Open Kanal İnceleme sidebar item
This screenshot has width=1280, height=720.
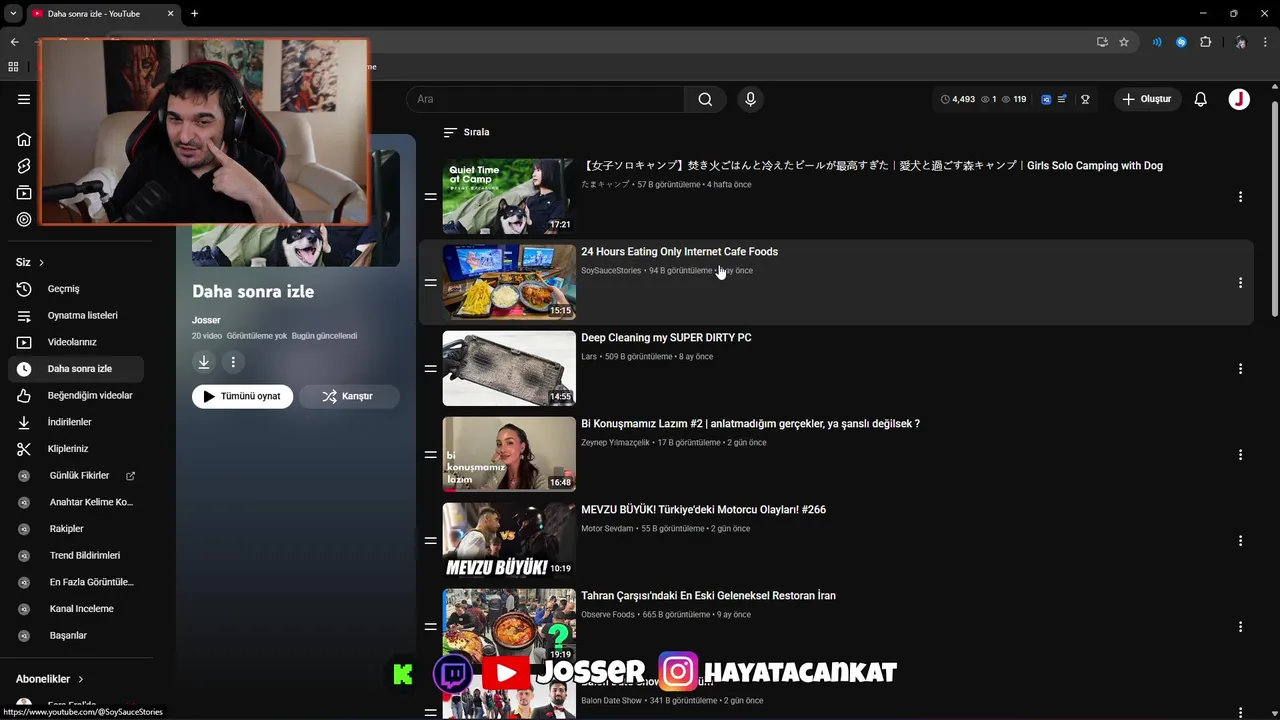point(76,609)
